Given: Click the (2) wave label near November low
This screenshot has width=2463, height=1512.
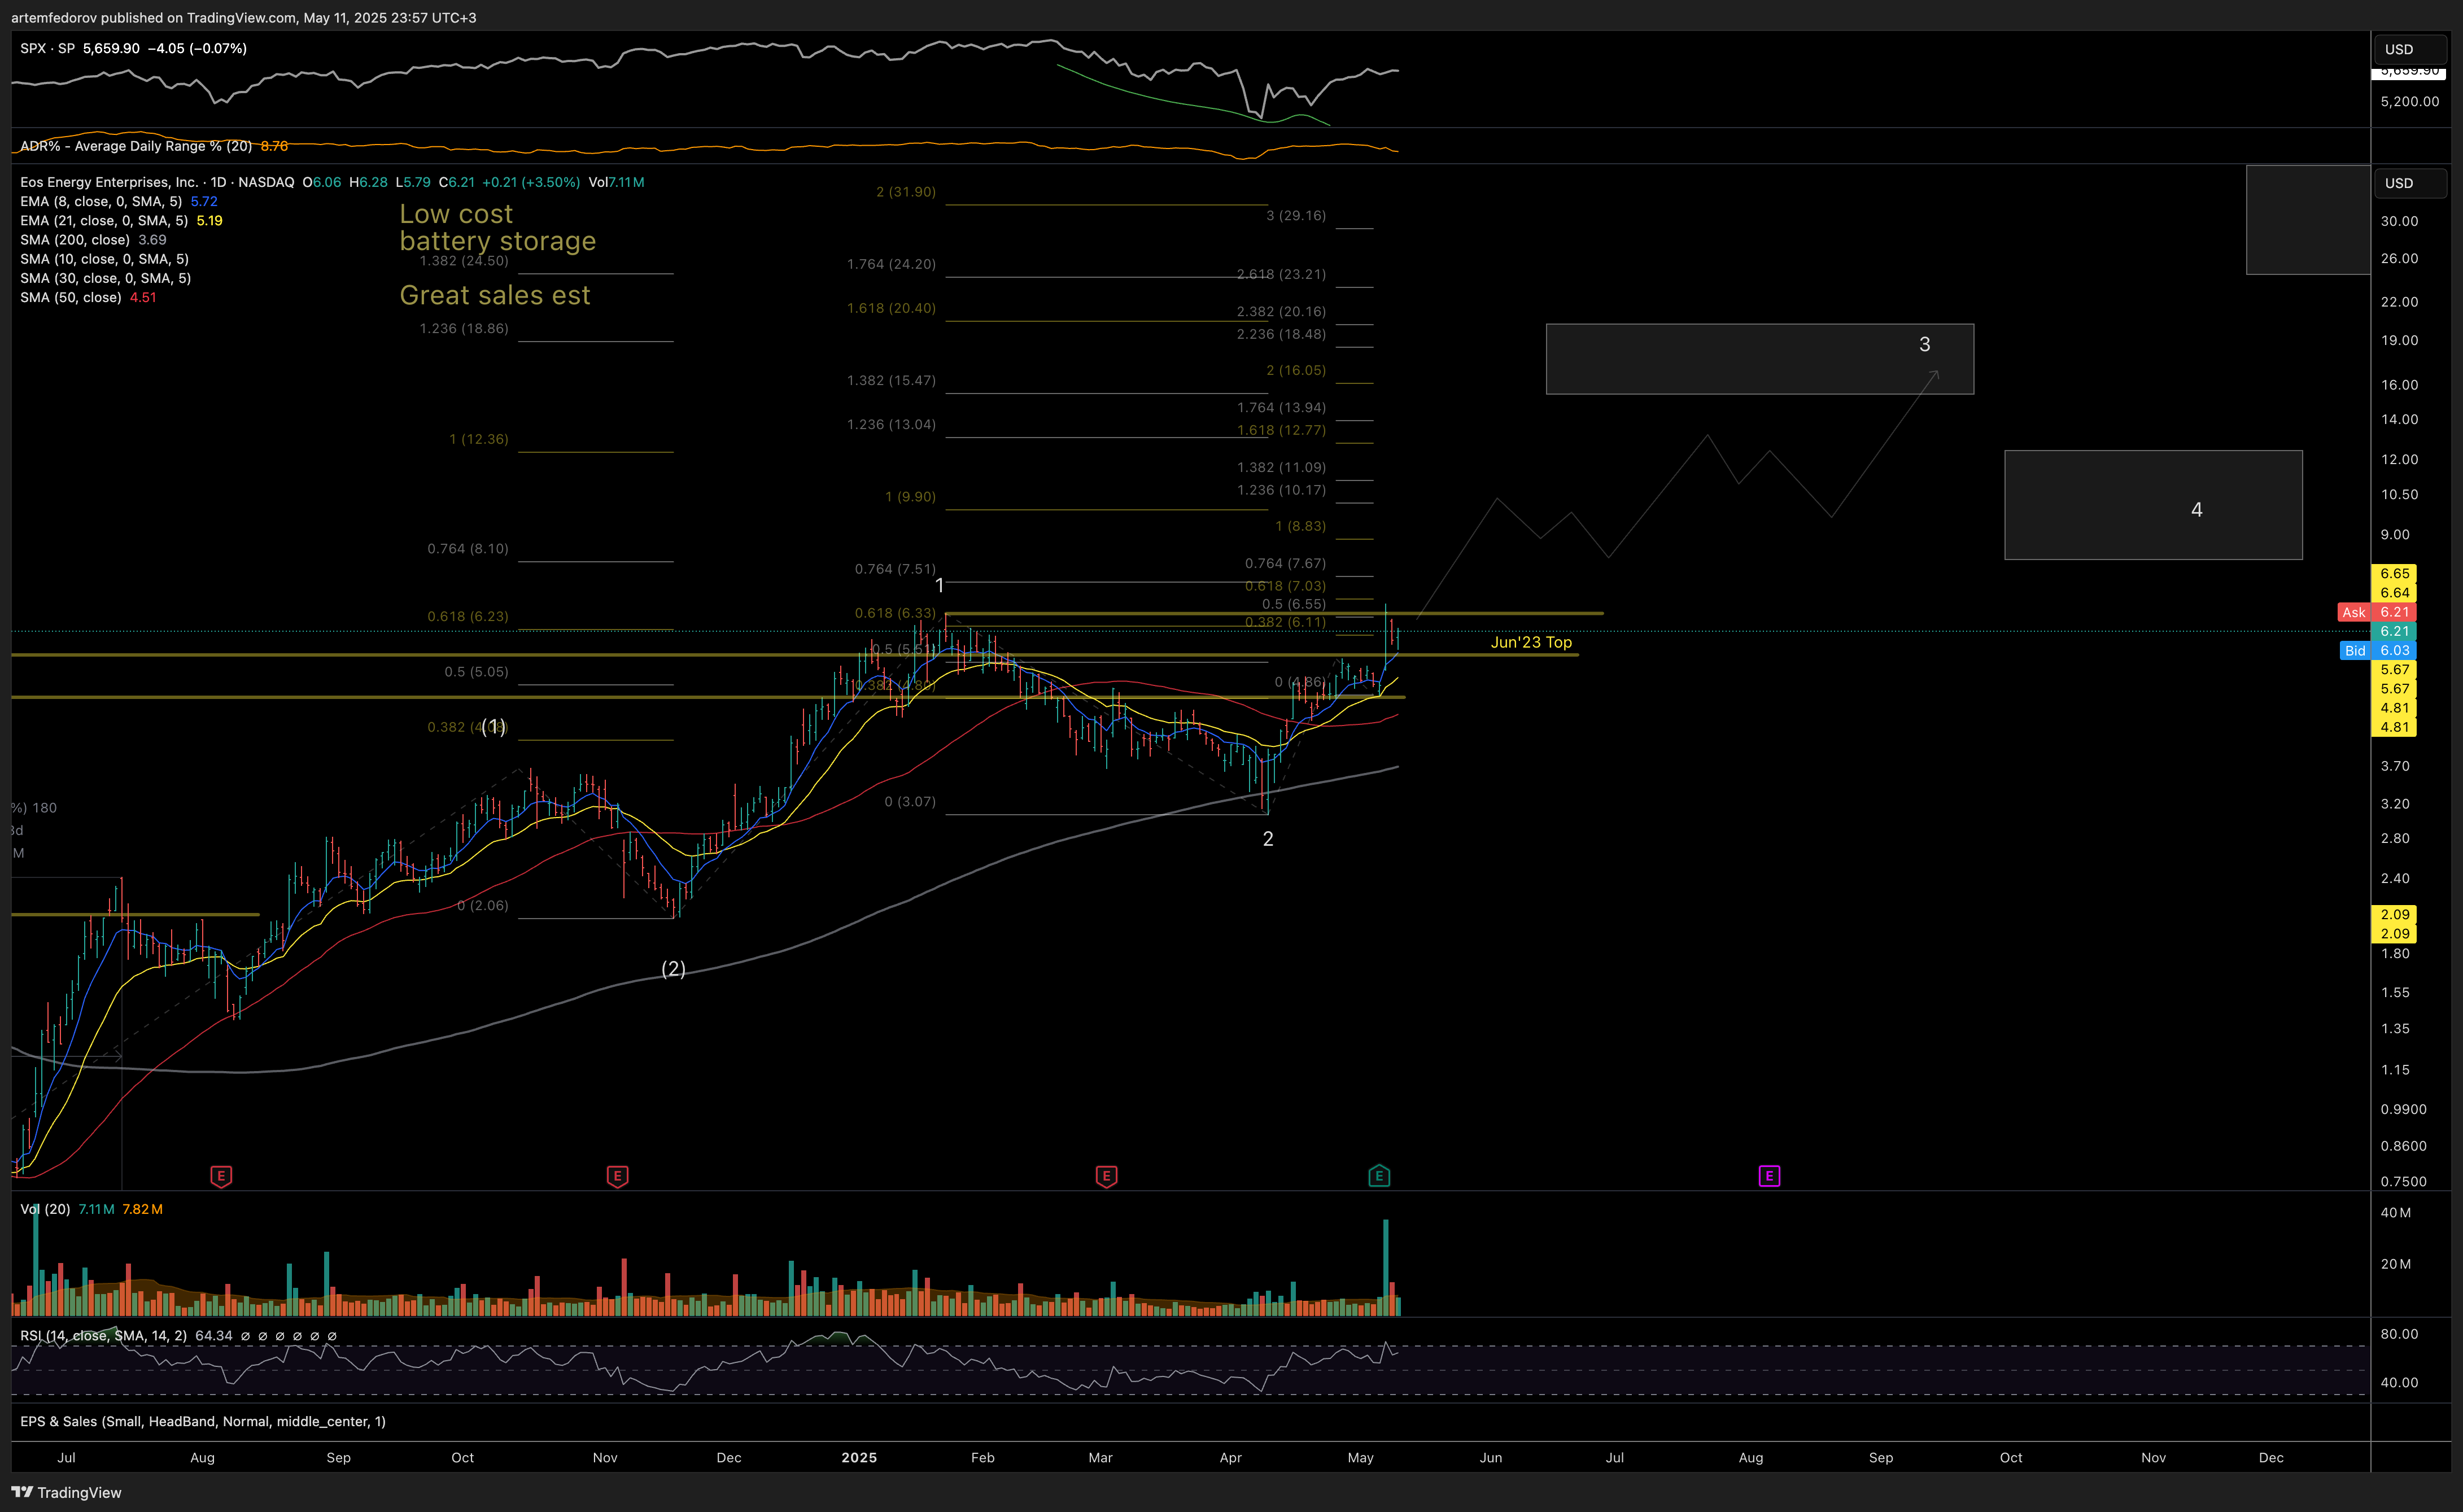Looking at the screenshot, I should coord(674,968).
